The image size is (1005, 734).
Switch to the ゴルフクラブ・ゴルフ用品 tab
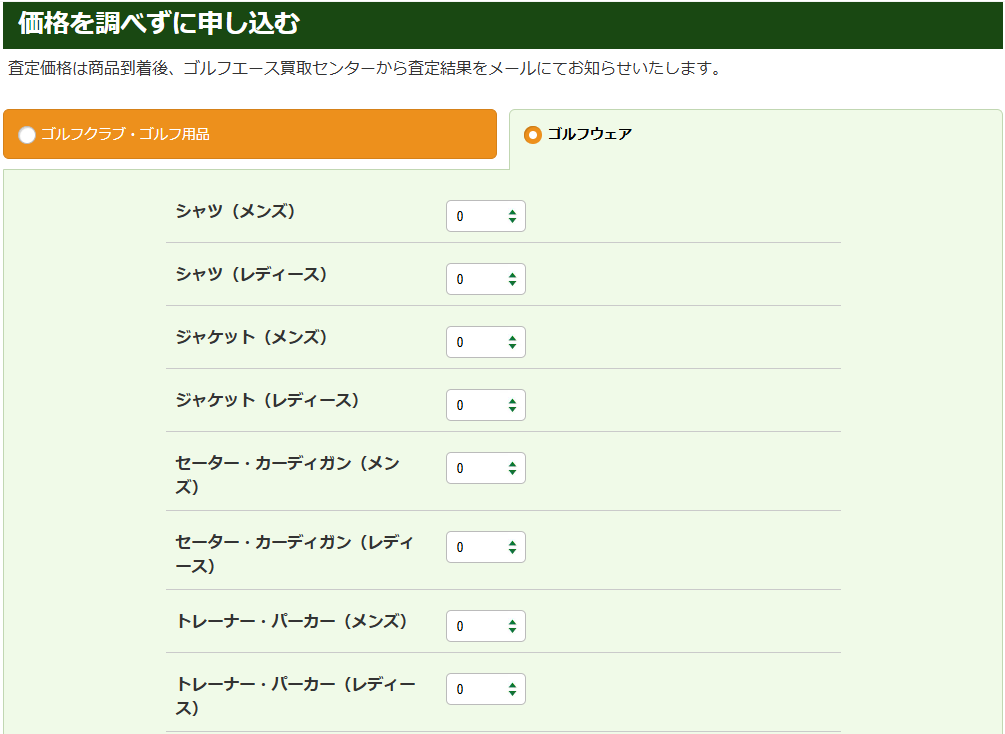coord(250,134)
